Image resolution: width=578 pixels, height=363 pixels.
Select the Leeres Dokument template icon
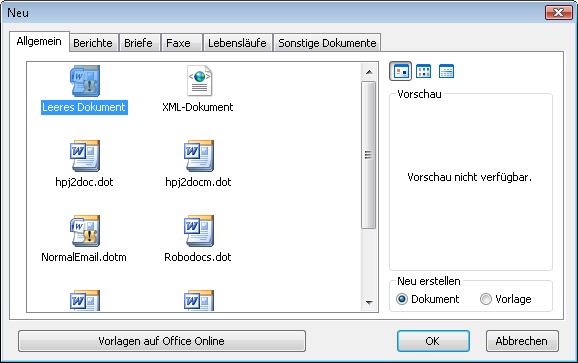(x=85, y=81)
